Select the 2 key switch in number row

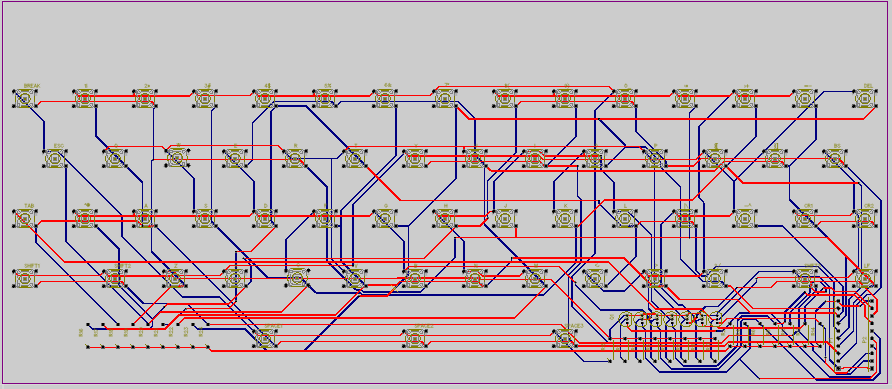[x=144, y=99]
